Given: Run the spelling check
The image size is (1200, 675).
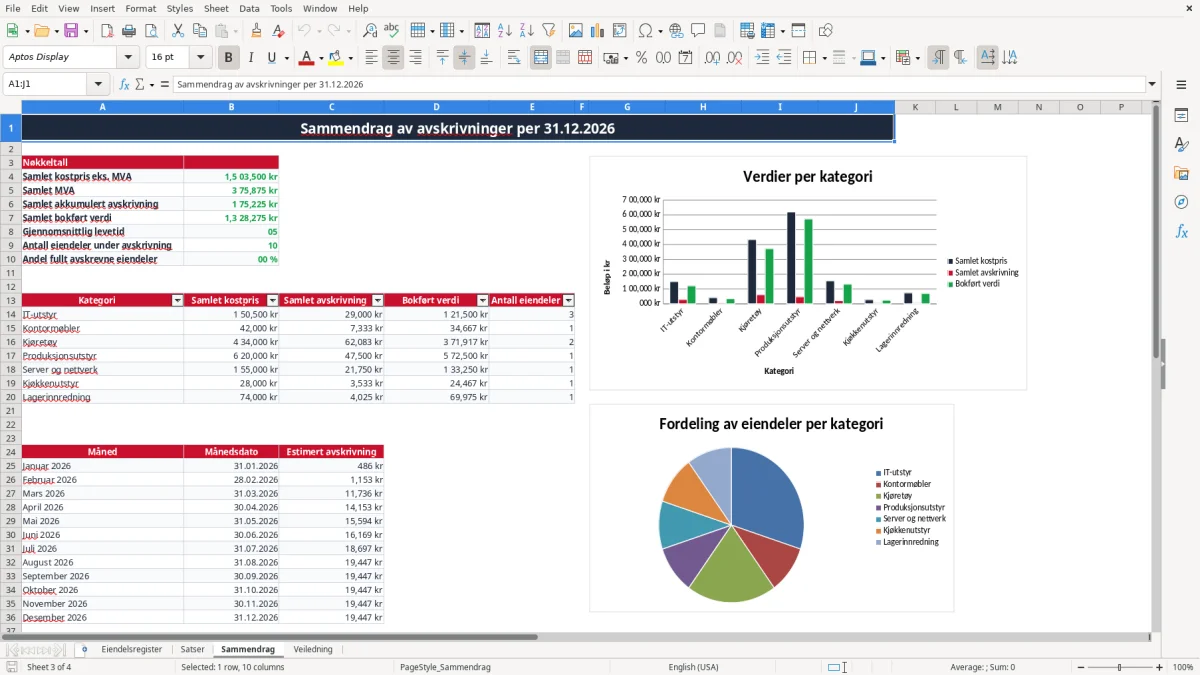Looking at the screenshot, I should click(392, 31).
